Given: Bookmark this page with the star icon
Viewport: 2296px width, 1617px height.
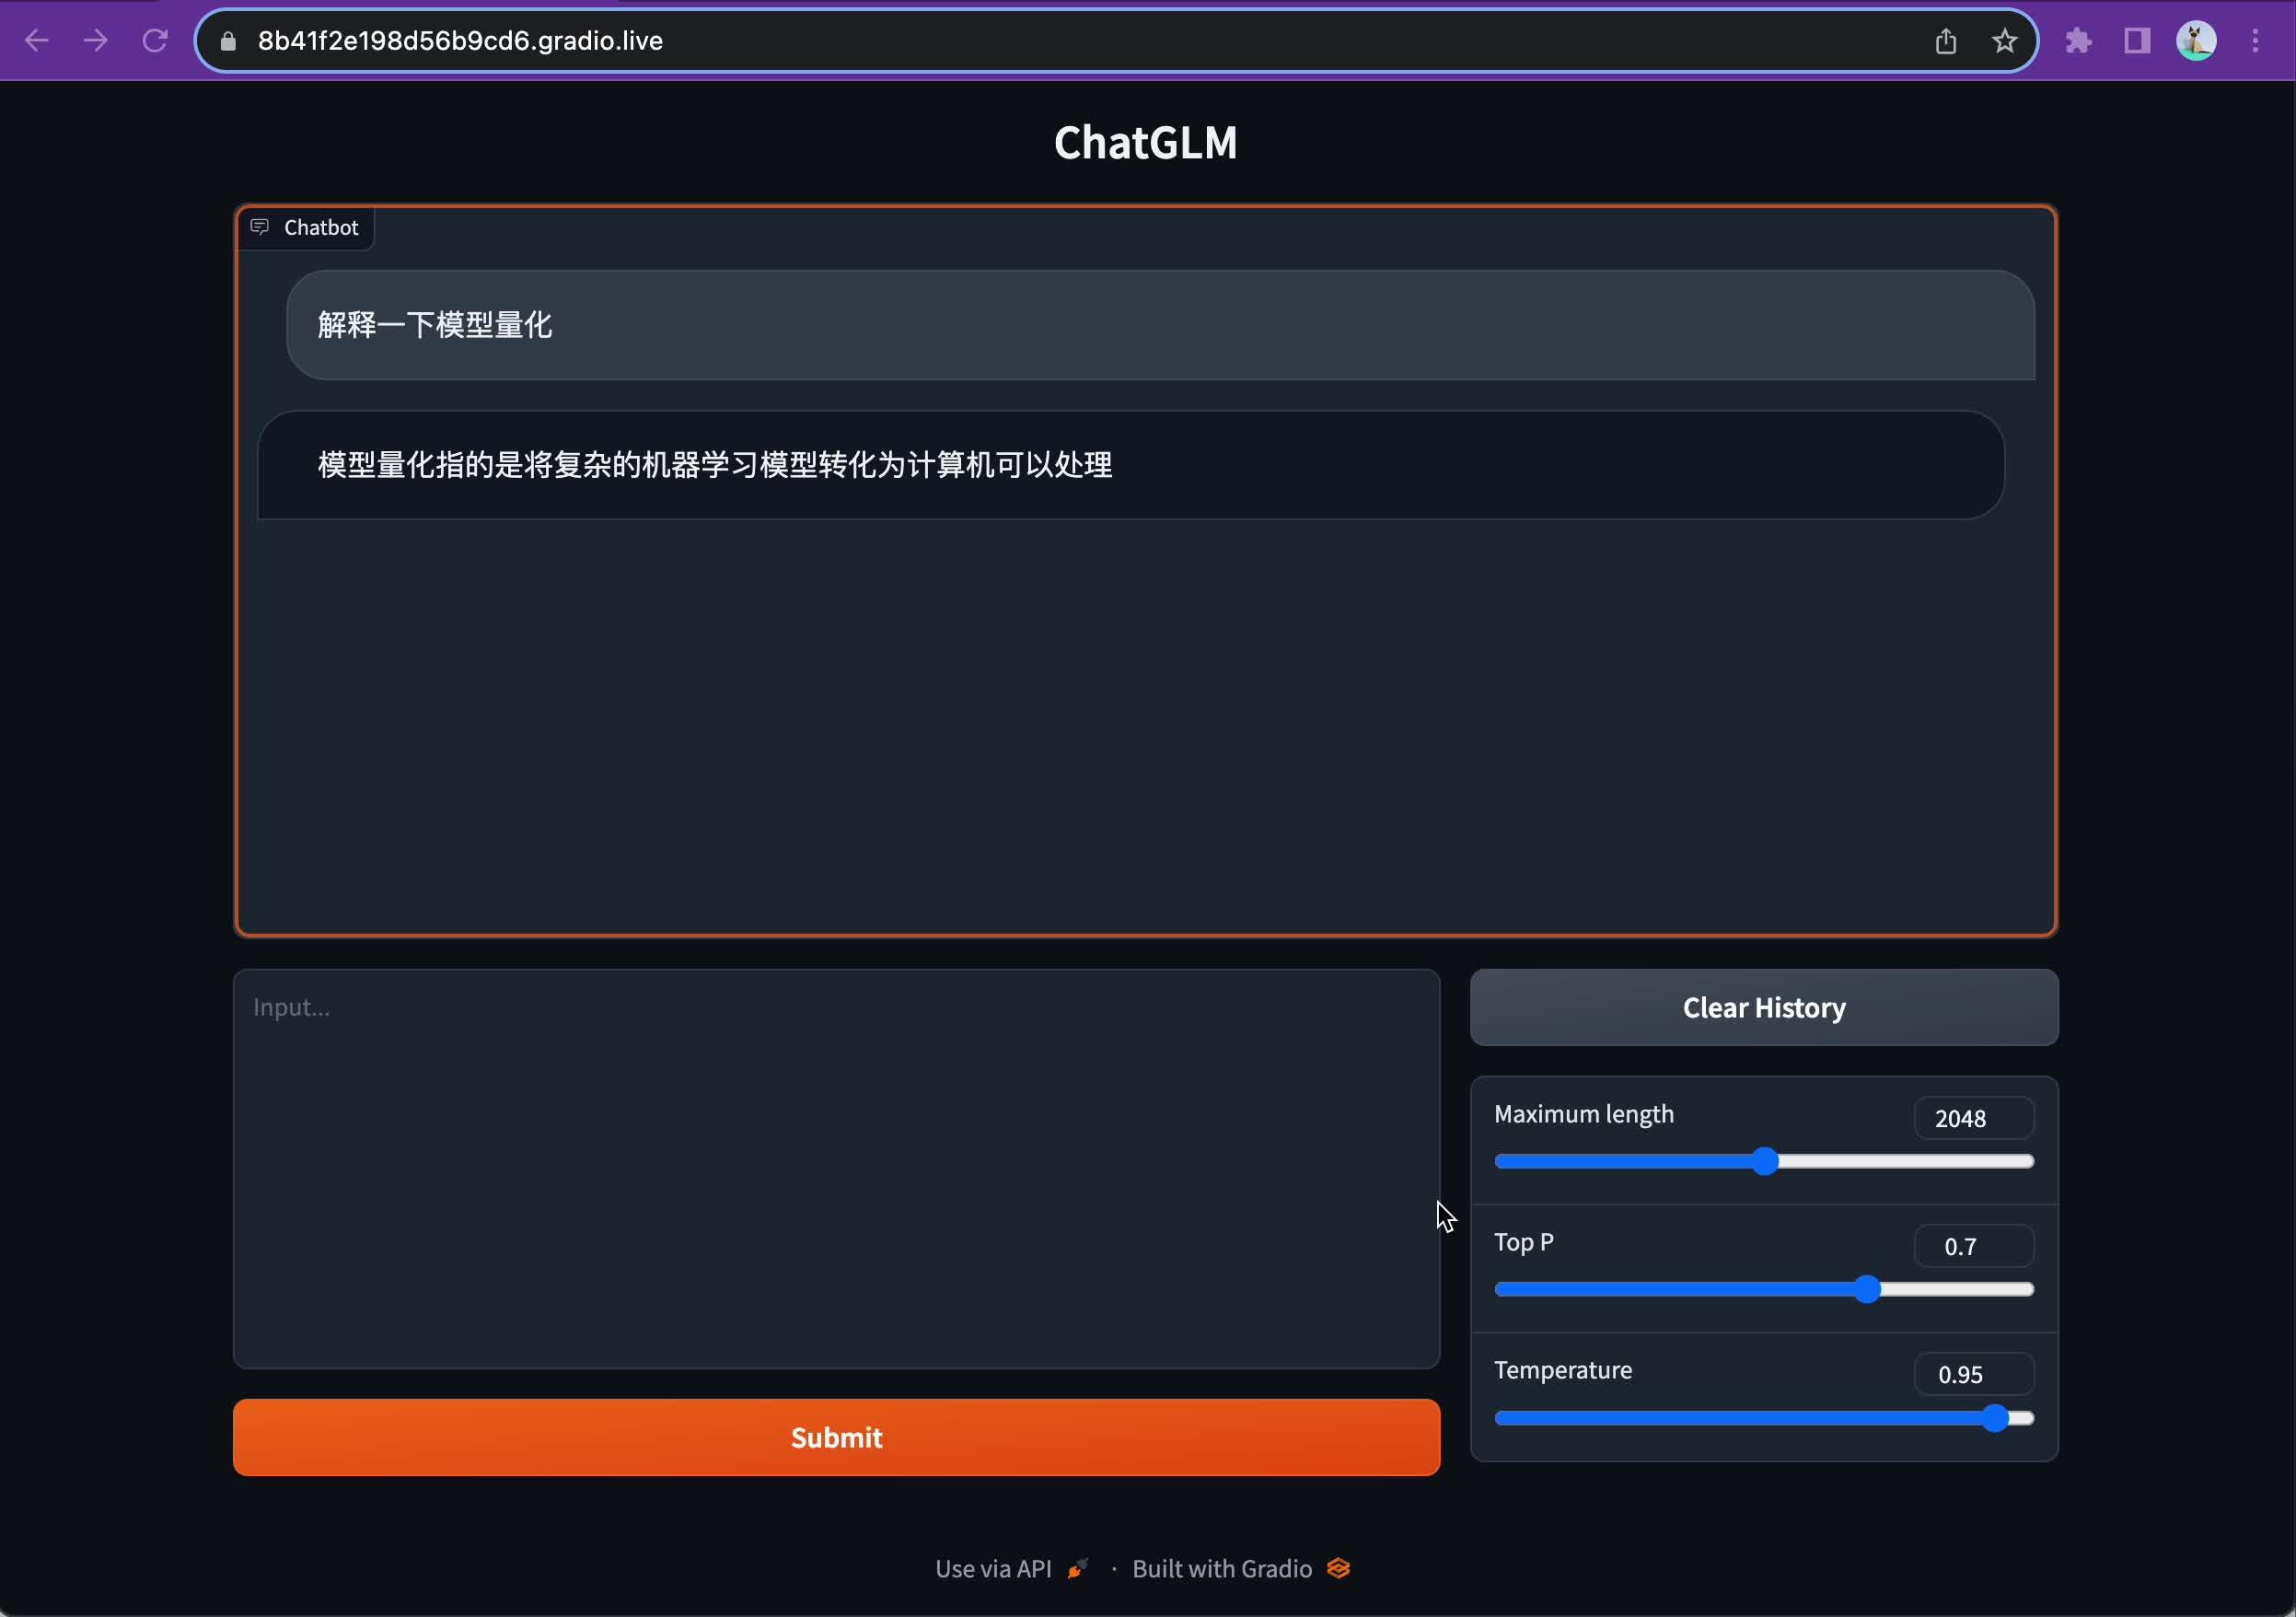Looking at the screenshot, I should 2004,41.
